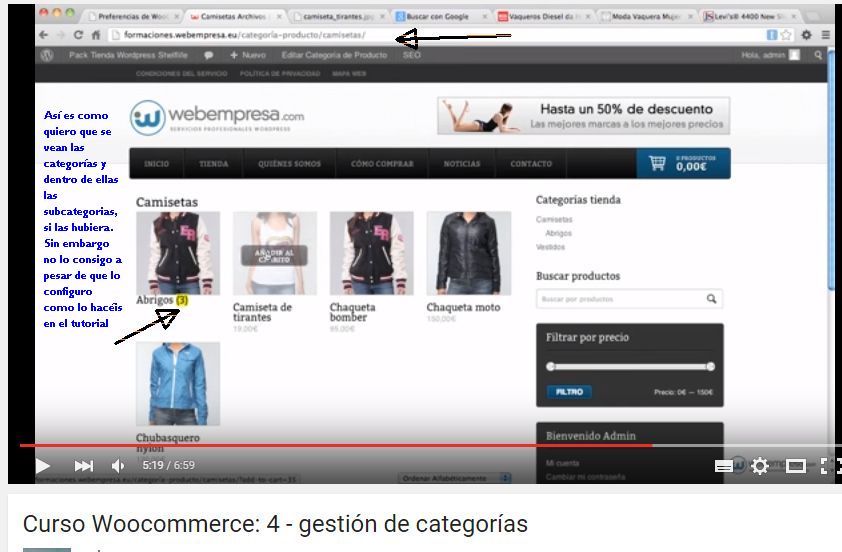Switch the player to theater mode
This screenshot has height=552, width=842.
(795, 466)
